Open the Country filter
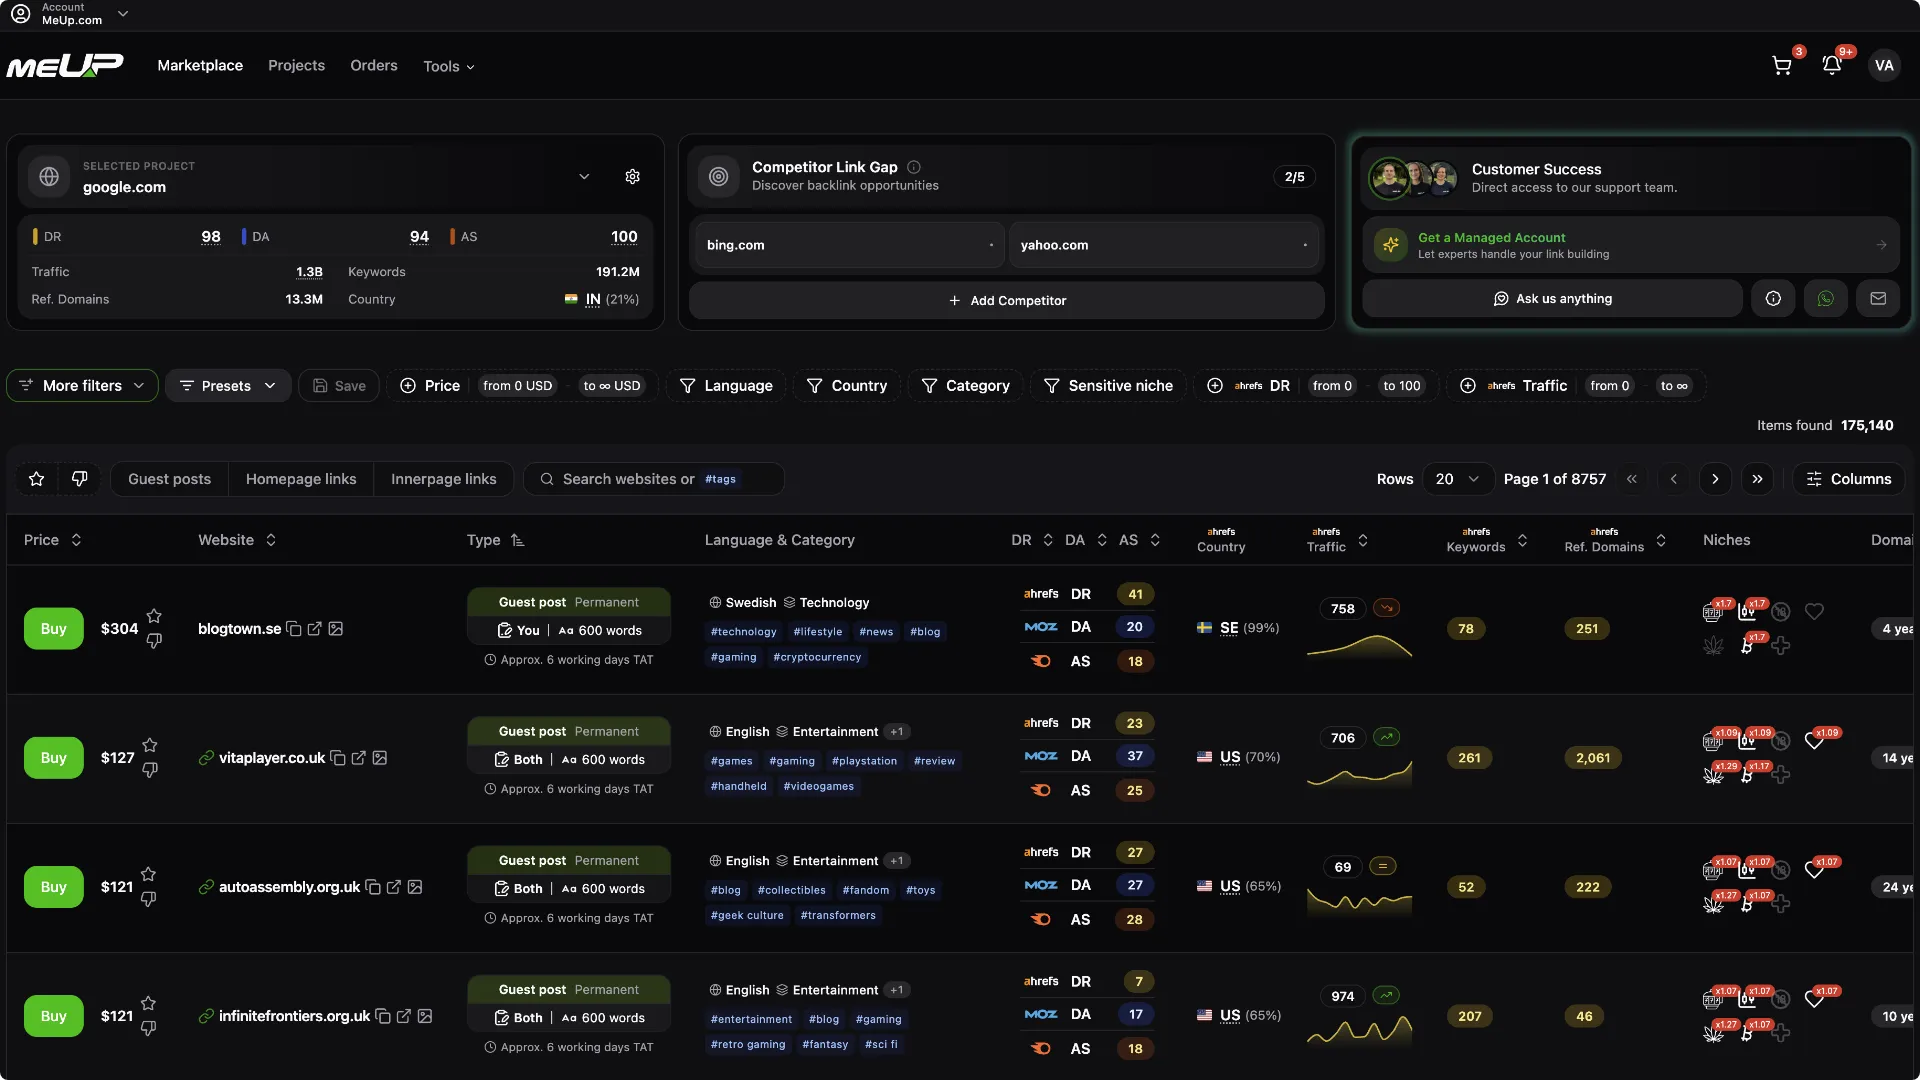 click(847, 386)
